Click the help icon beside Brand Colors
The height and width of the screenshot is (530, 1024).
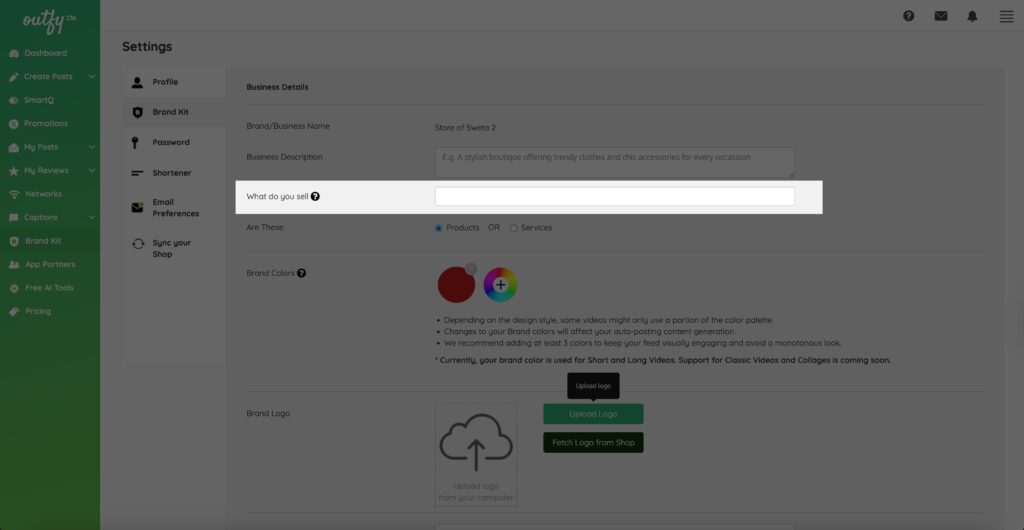[302, 273]
